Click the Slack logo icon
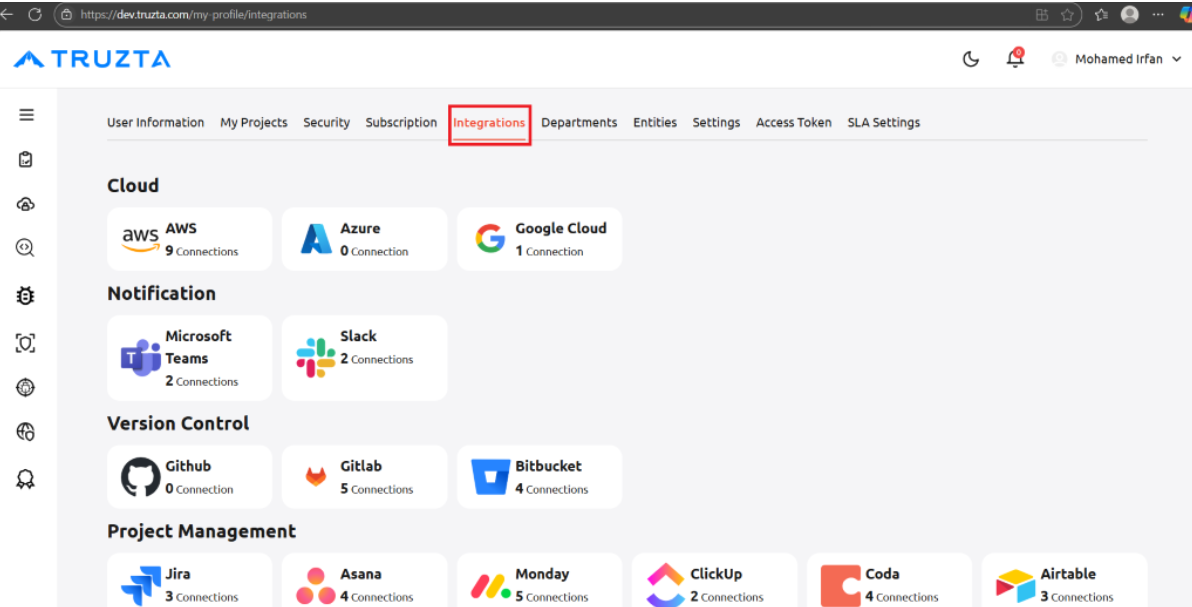Image resolution: width=1192 pixels, height=607 pixels. [x=315, y=358]
